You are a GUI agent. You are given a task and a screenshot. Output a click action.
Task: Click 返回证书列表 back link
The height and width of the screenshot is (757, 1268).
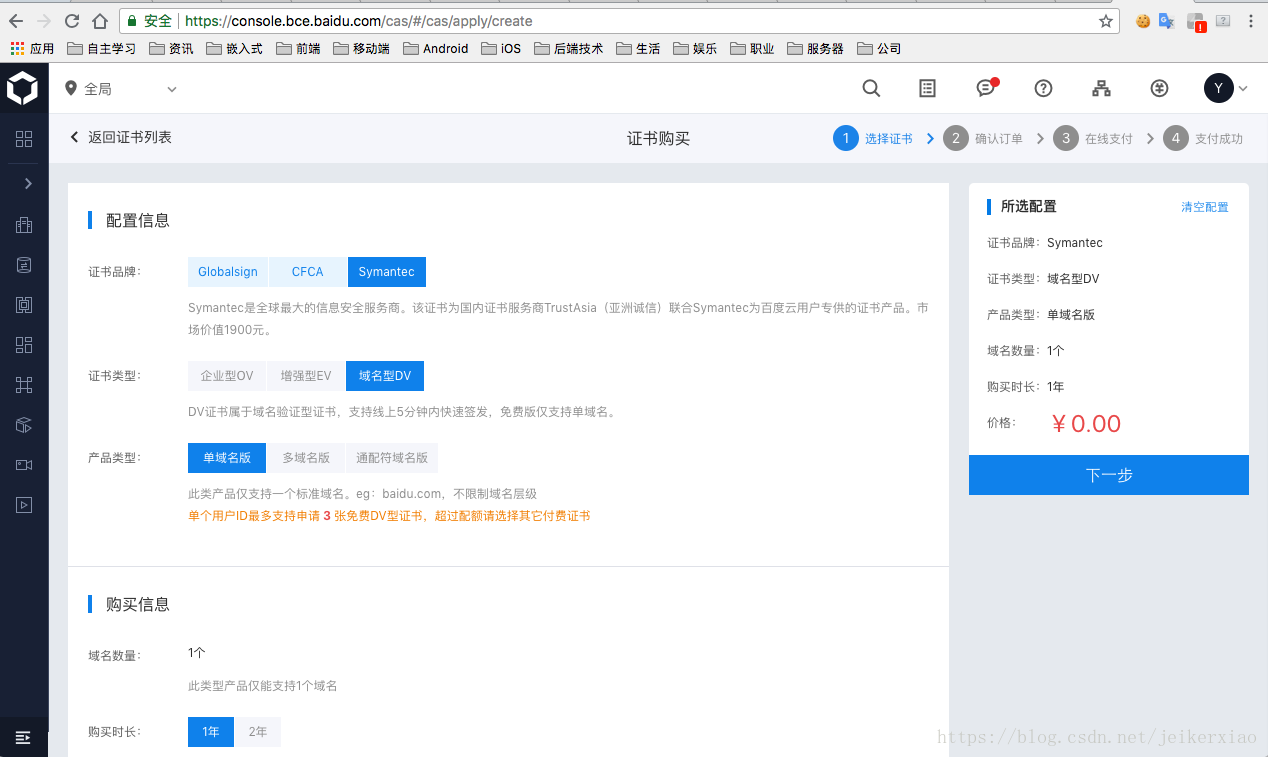coord(120,137)
